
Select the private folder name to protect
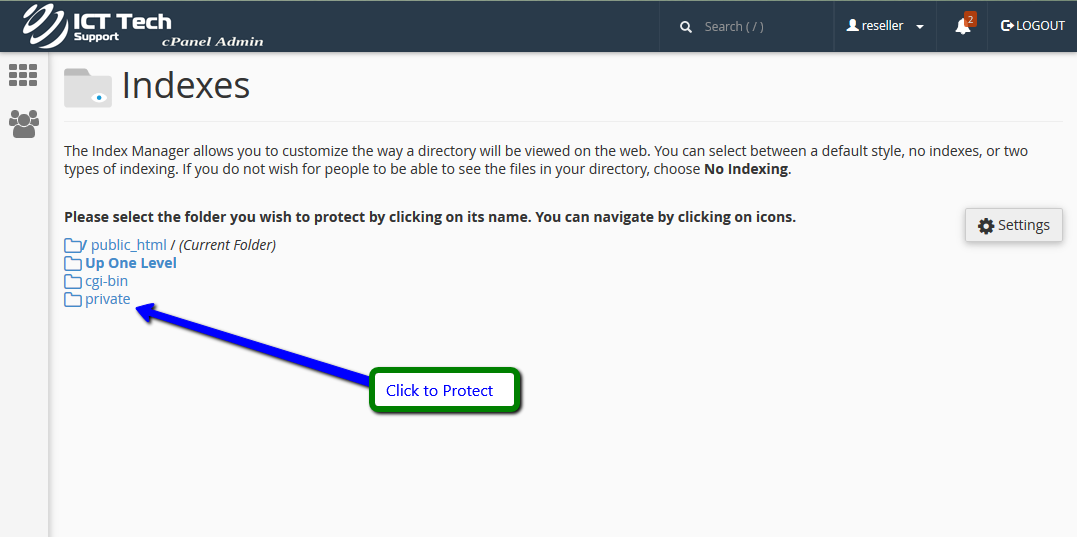[x=108, y=299]
